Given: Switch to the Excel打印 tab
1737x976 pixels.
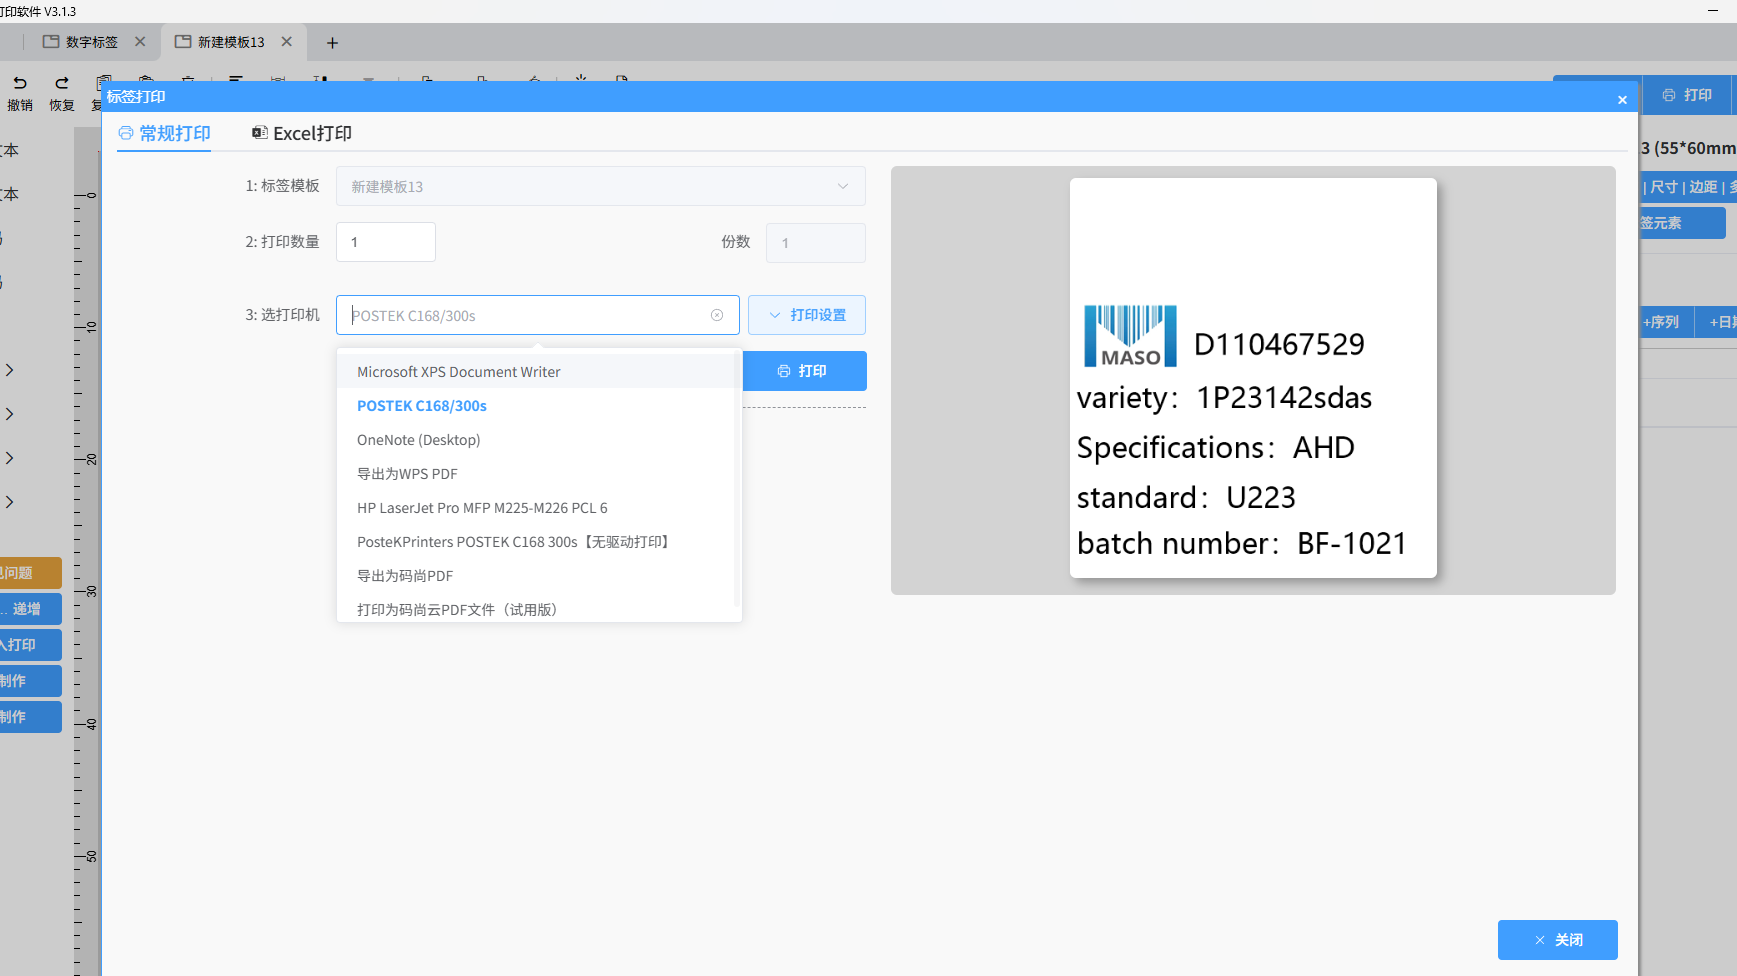Looking at the screenshot, I should [x=302, y=133].
